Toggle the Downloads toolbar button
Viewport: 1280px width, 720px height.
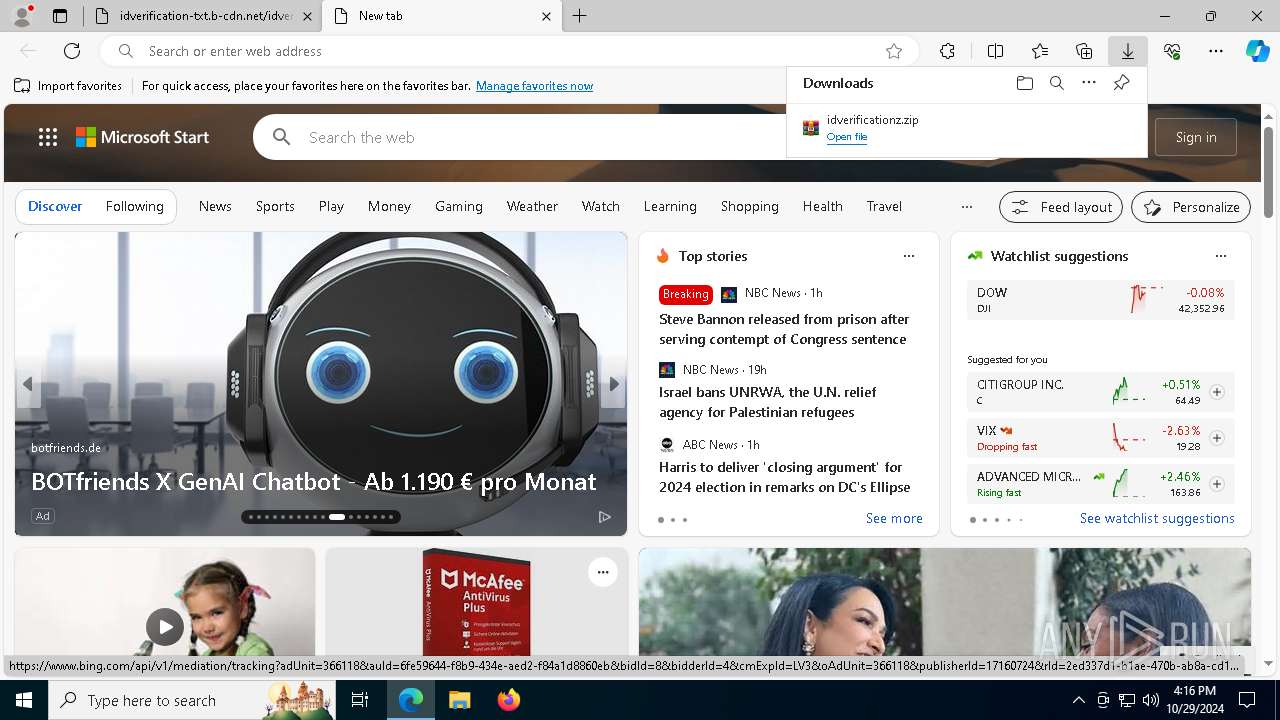point(1127,51)
